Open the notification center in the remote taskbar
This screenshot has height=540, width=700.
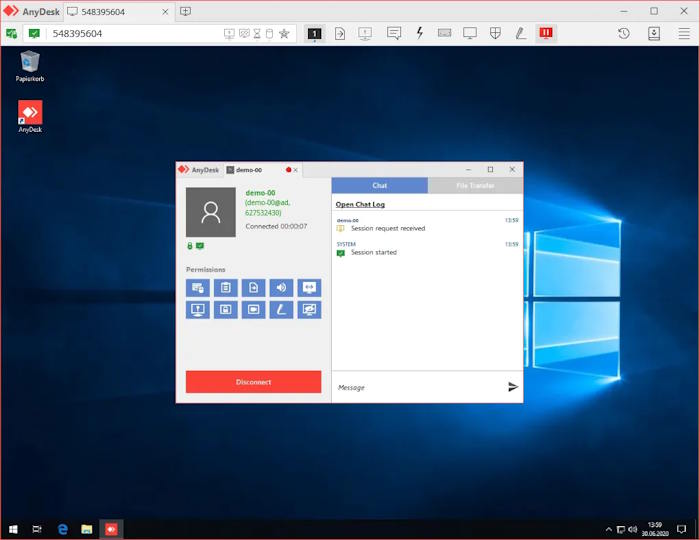pos(681,529)
